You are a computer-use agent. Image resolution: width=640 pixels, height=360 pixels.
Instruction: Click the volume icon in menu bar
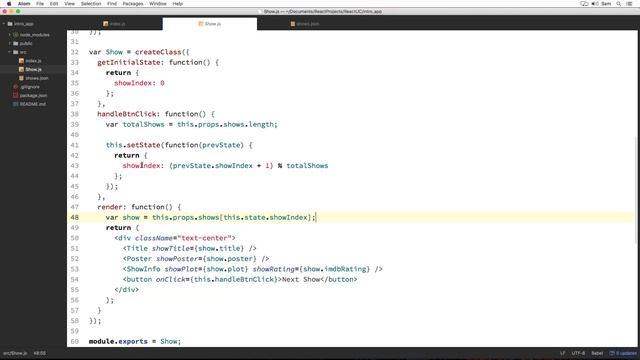point(595,4)
